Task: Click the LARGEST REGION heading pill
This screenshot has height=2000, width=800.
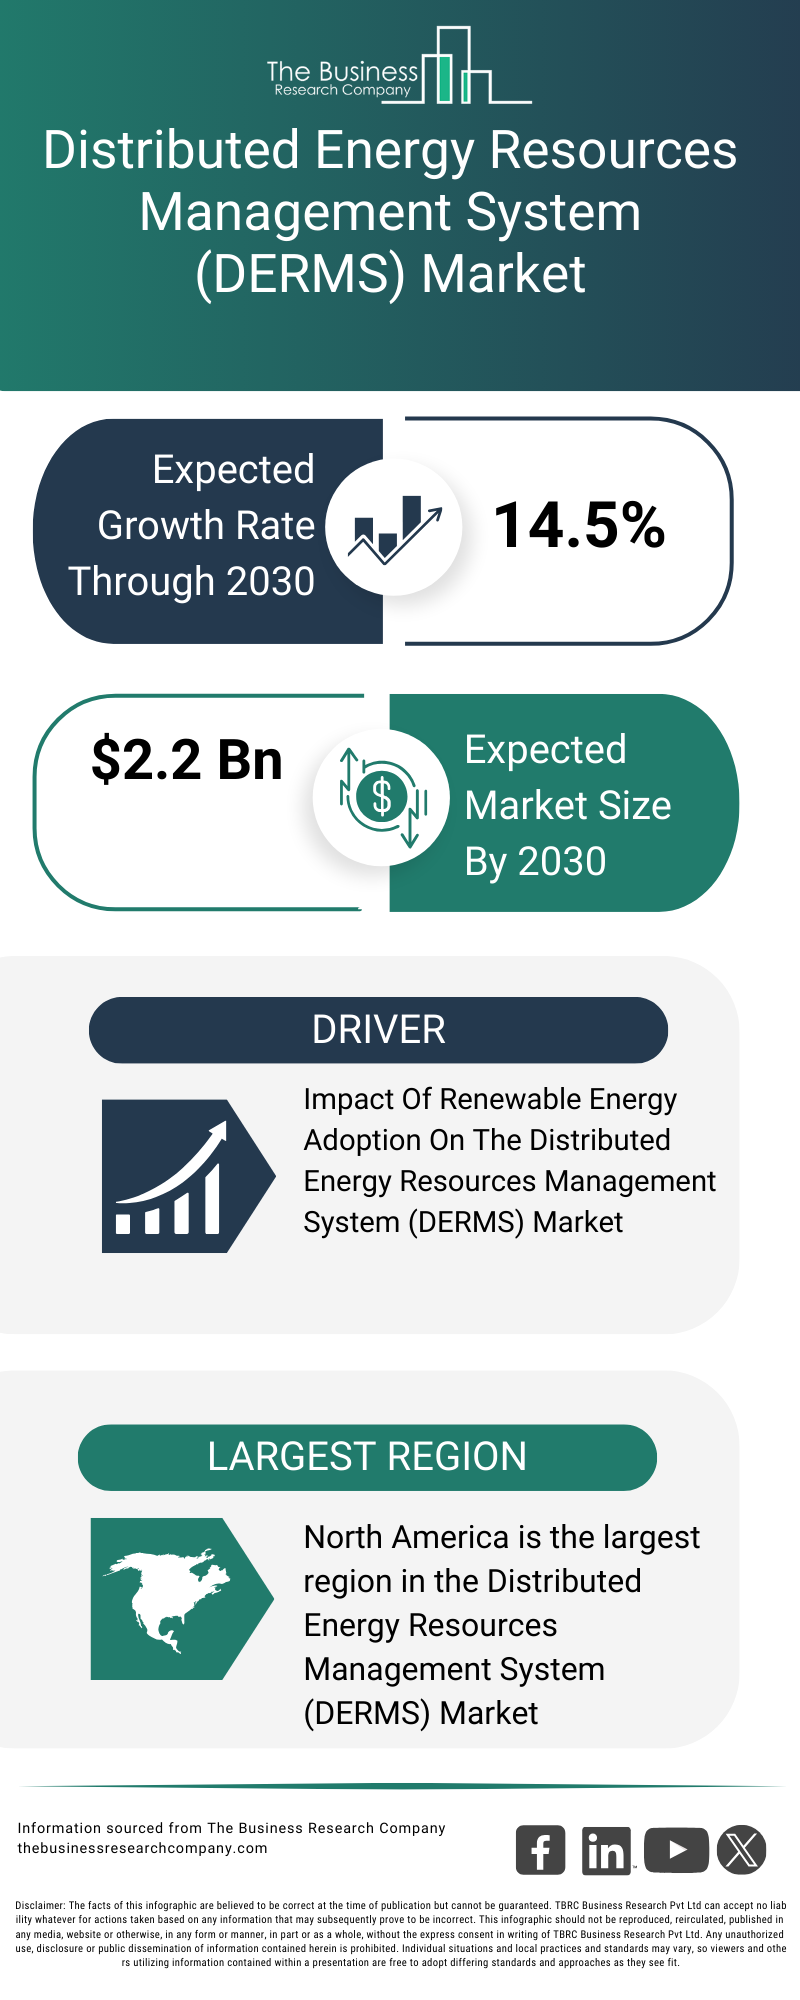Action: 367,1457
